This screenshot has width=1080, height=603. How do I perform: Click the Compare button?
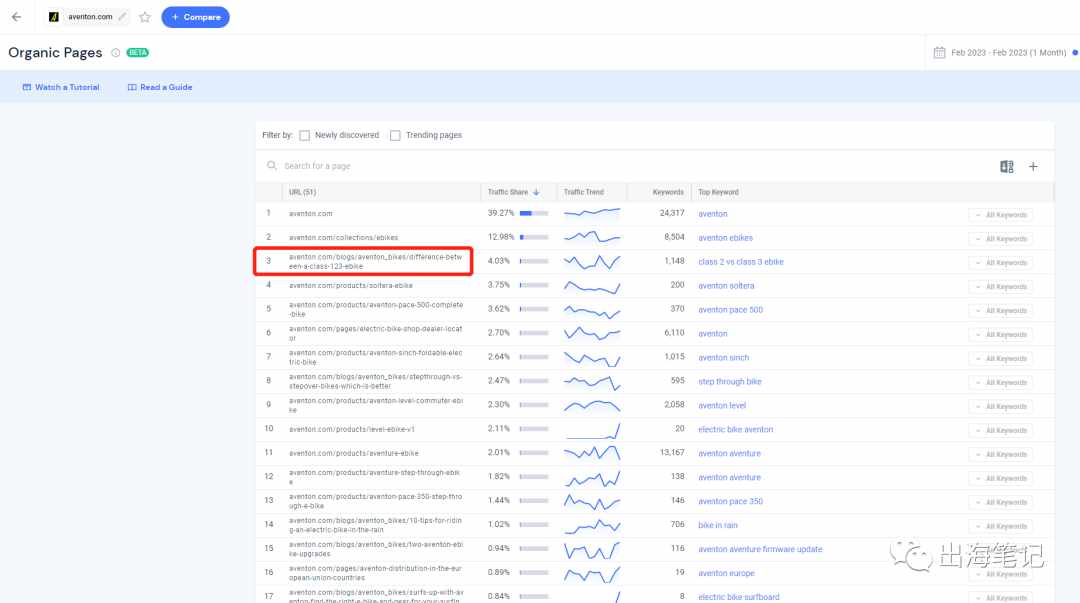pyautogui.click(x=196, y=17)
